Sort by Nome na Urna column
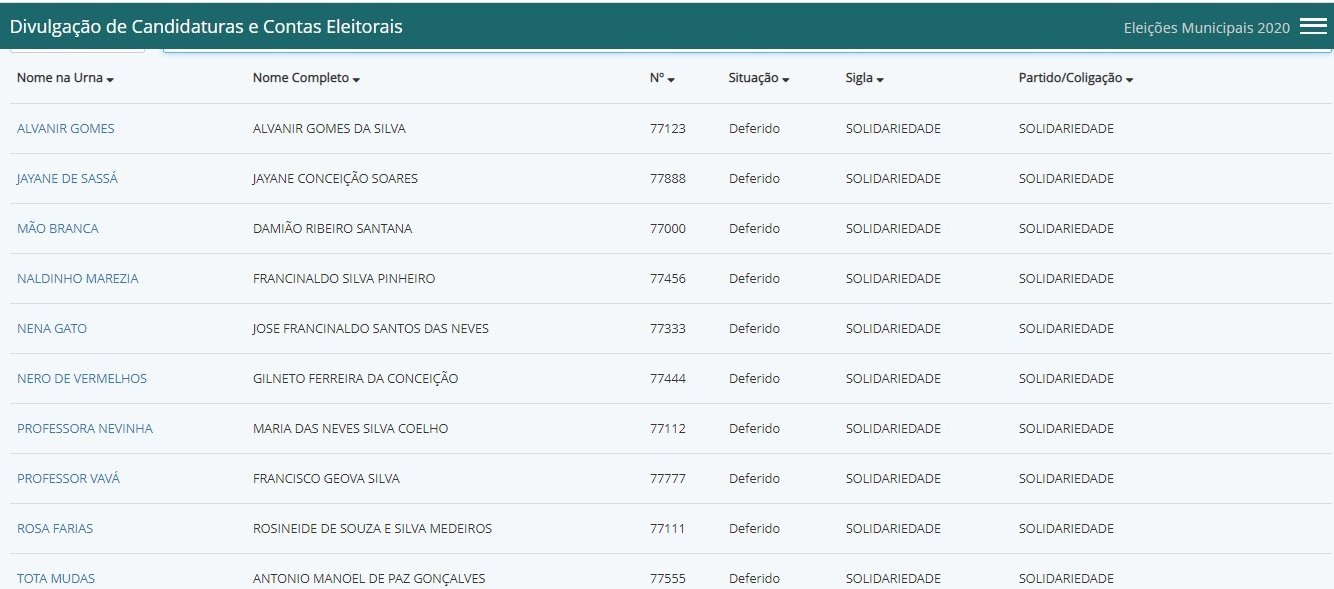 point(65,78)
